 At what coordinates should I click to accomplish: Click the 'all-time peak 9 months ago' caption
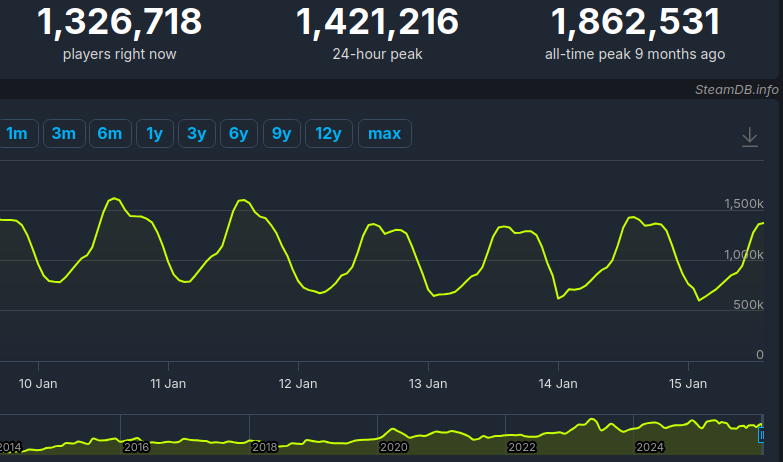coord(635,54)
